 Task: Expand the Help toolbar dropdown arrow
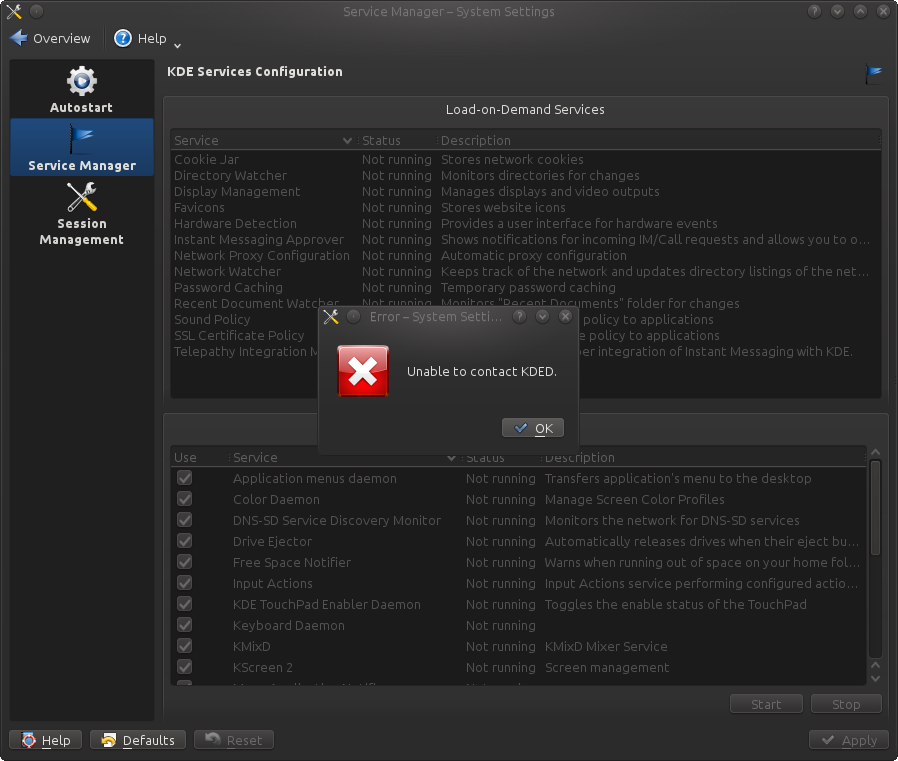(177, 44)
